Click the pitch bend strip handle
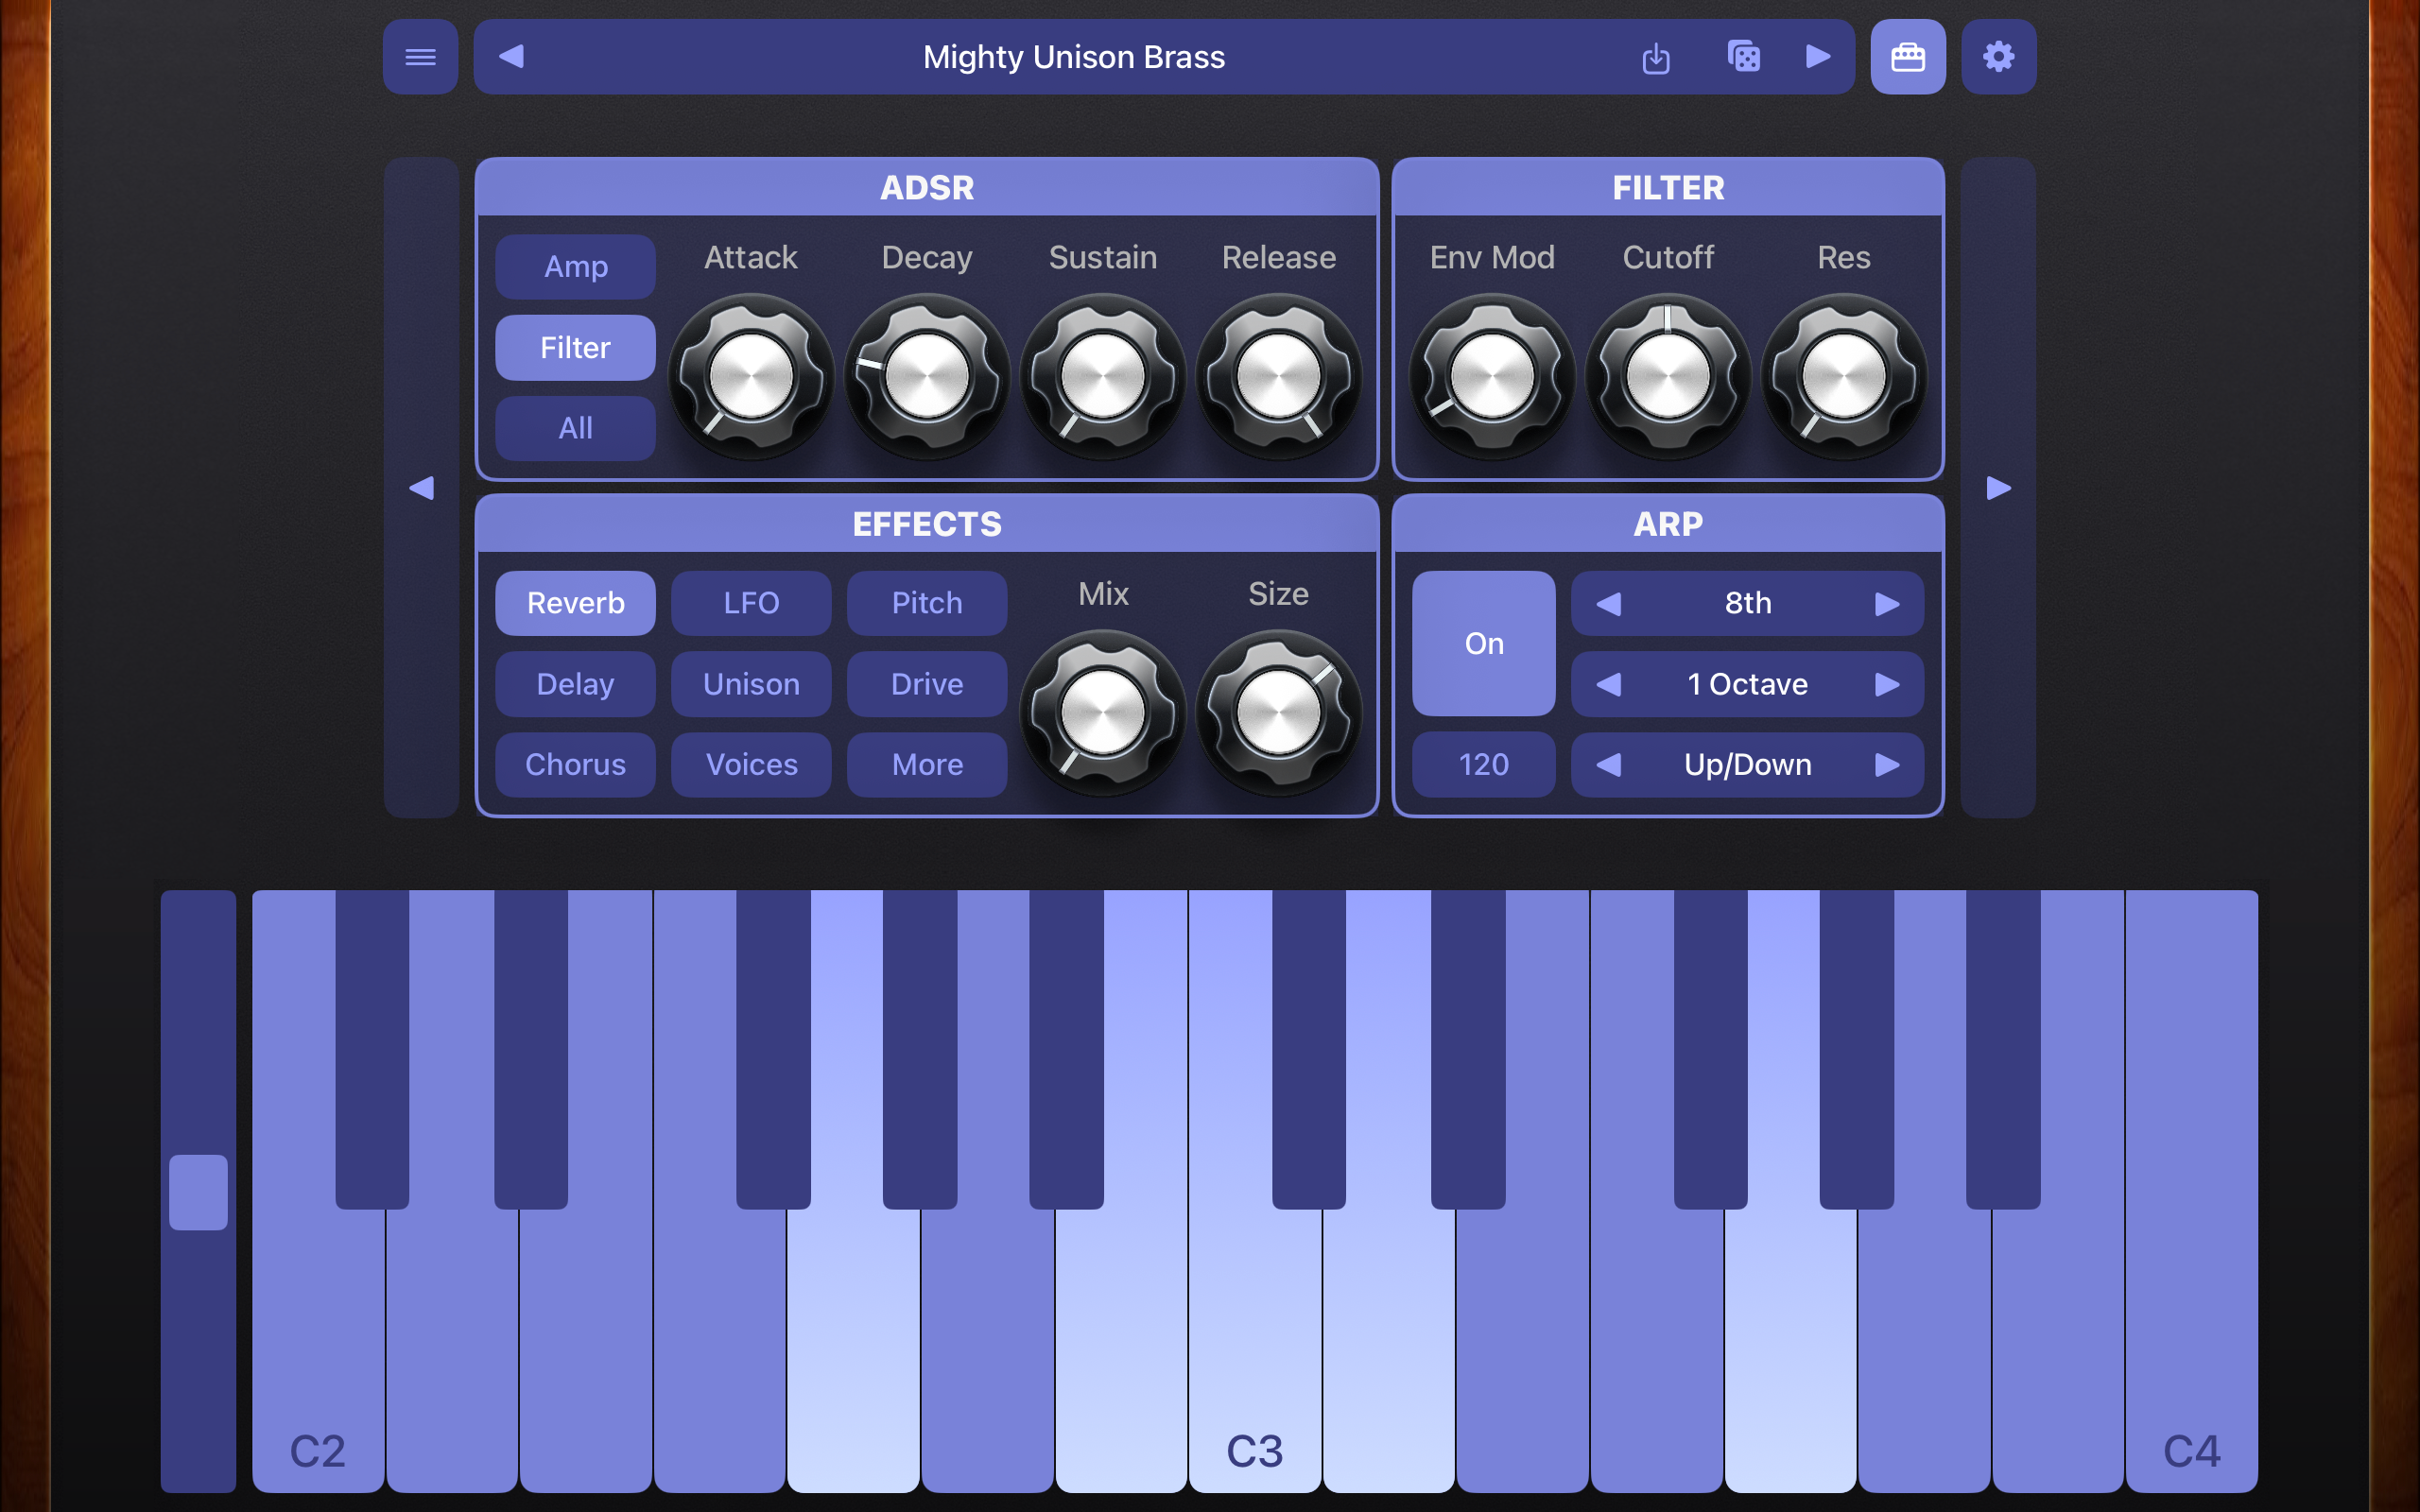This screenshot has width=2420, height=1512. click(x=198, y=1192)
